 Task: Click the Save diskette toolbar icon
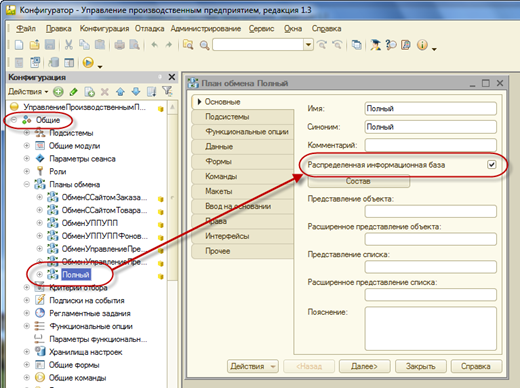(x=50, y=45)
